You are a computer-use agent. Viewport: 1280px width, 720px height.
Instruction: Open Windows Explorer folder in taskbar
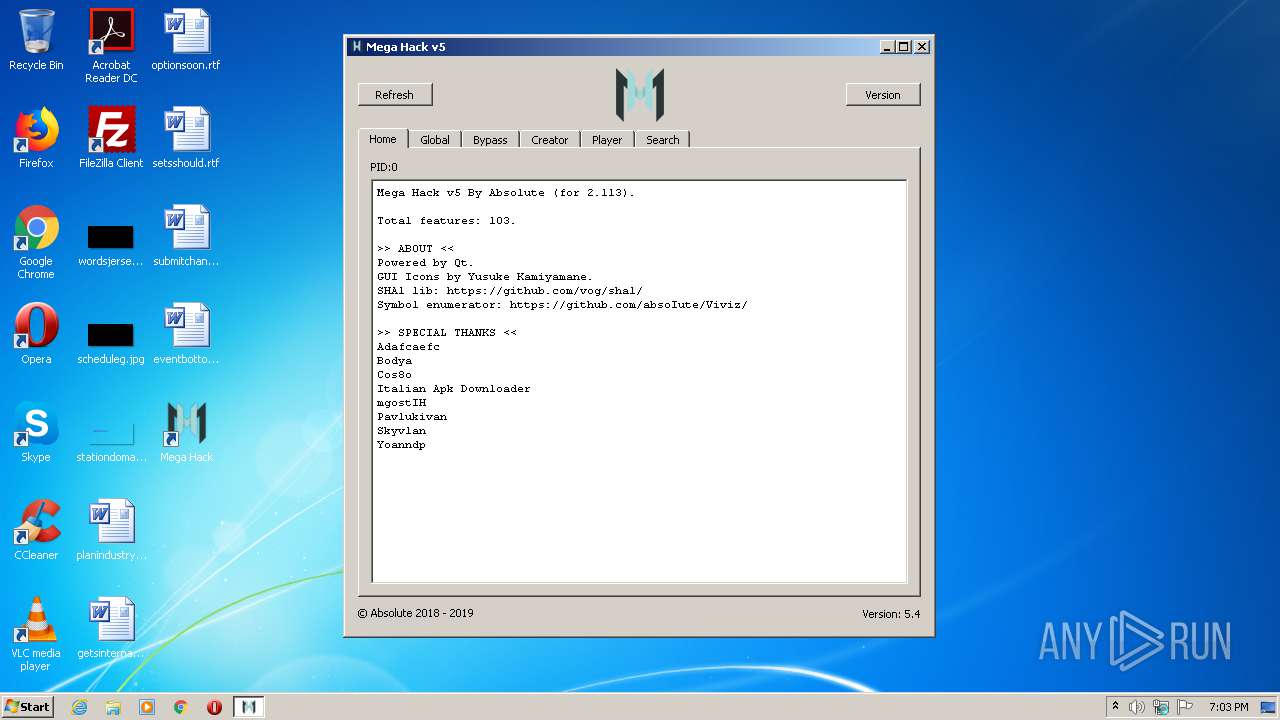tap(113, 707)
